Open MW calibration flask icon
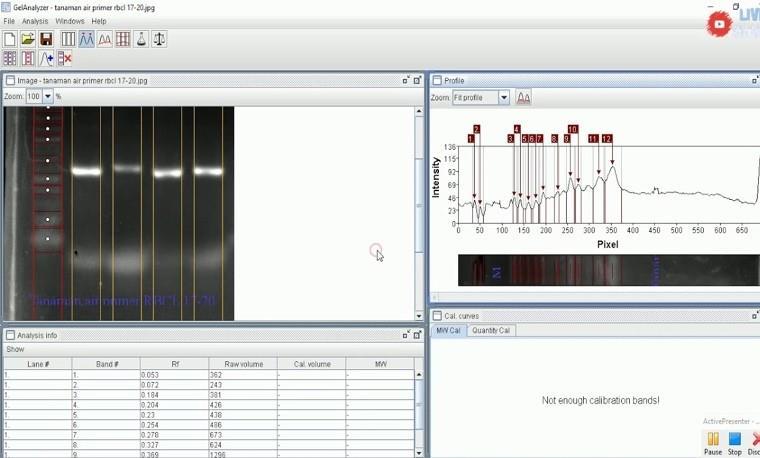The image size is (760, 458). tap(141, 39)
